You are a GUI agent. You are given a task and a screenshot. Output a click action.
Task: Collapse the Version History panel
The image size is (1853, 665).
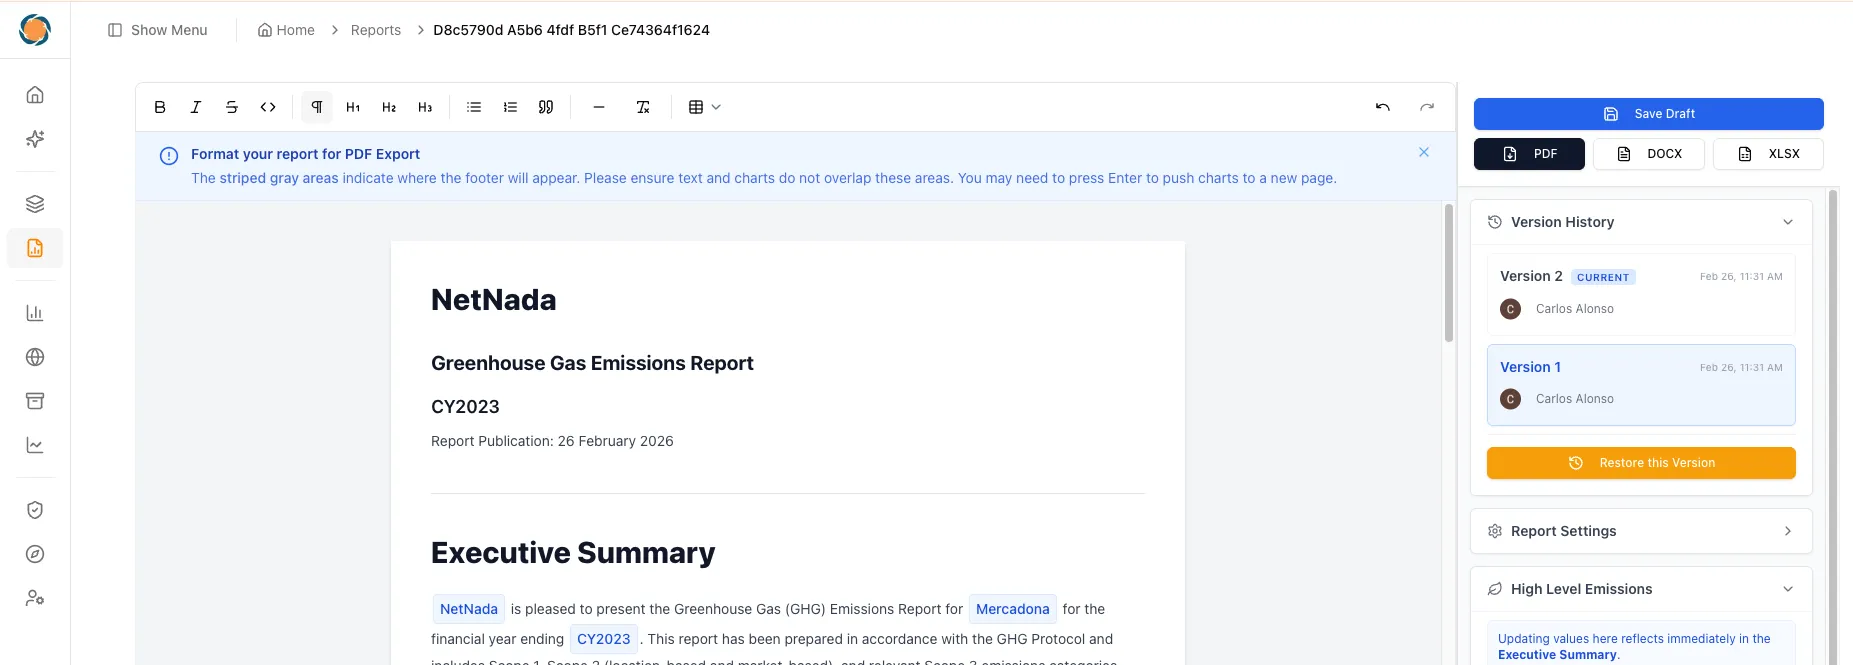tap(1641, 222)
